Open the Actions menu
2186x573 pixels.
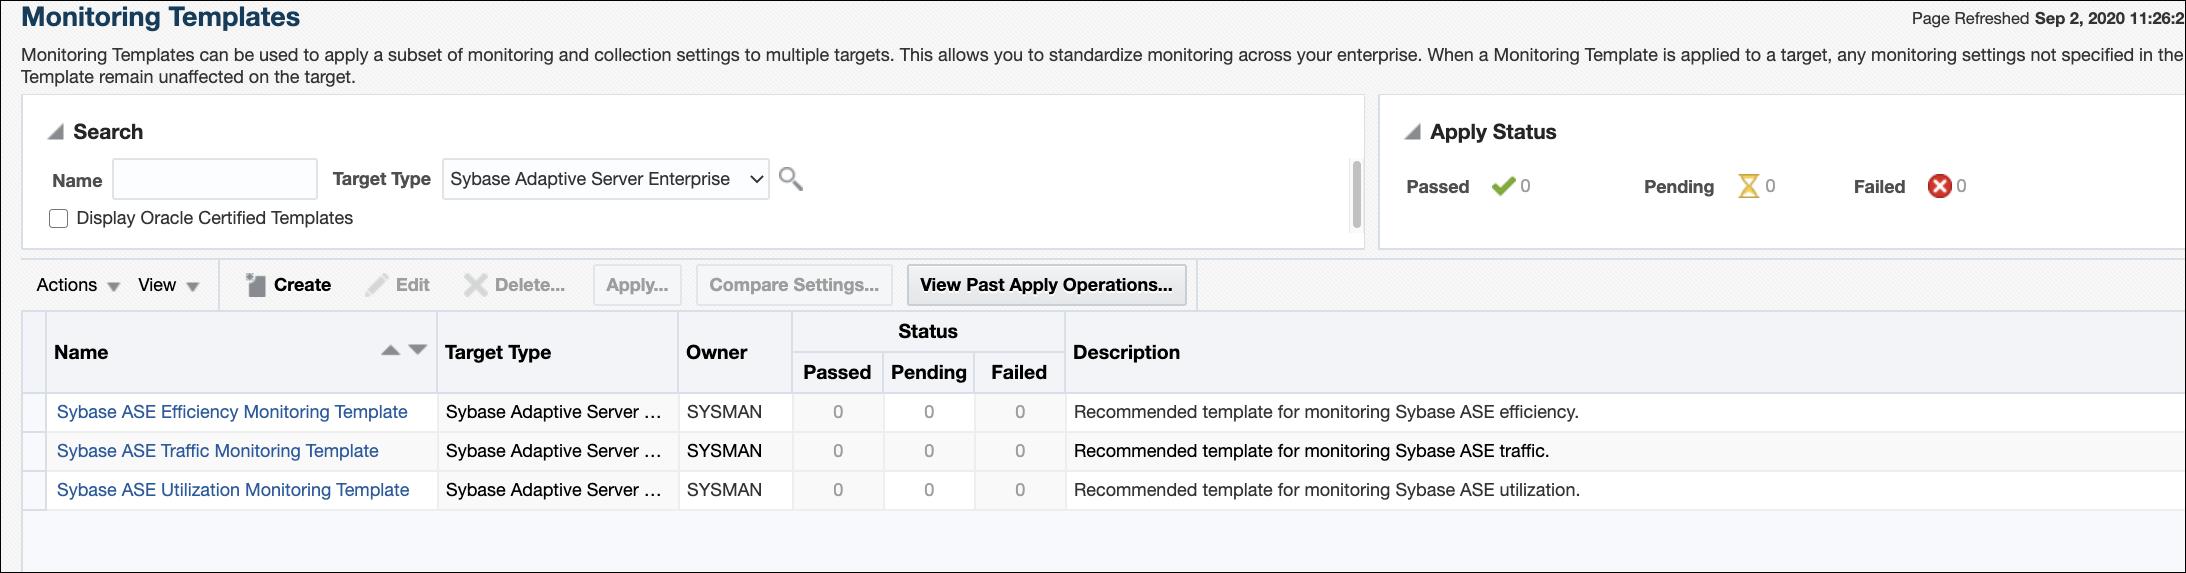pos(78,285)
